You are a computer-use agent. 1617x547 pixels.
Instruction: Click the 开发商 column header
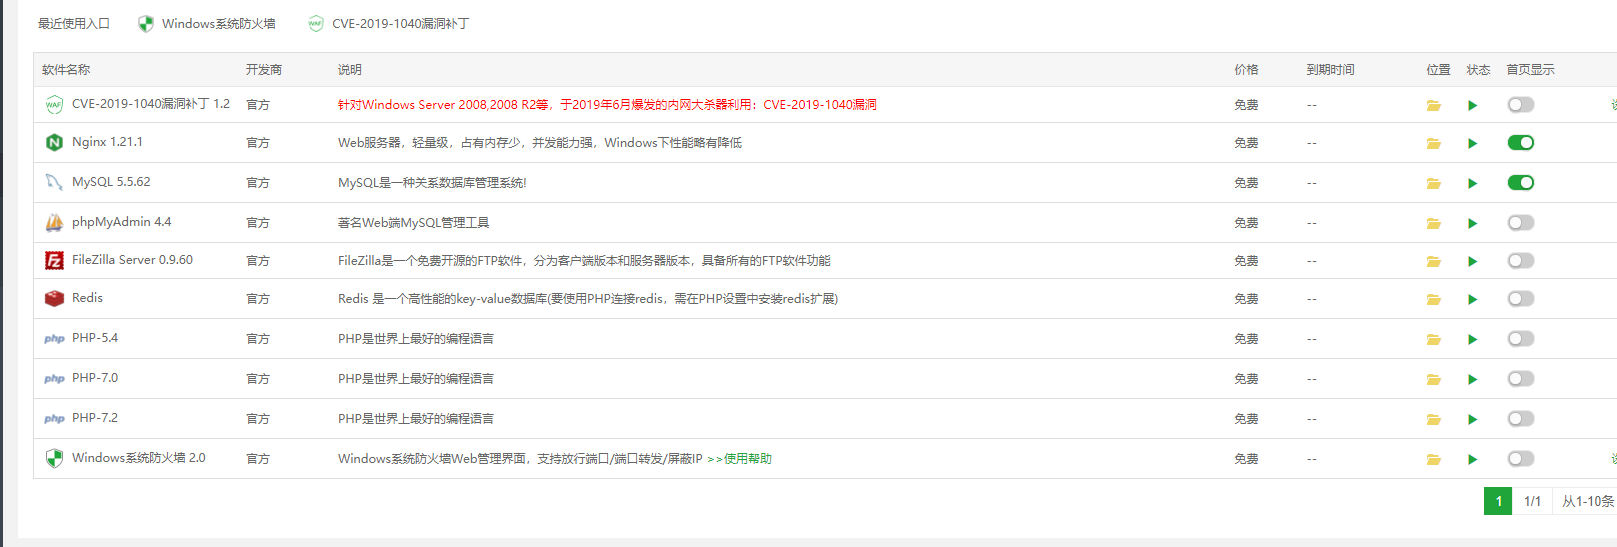click(264, 70)
